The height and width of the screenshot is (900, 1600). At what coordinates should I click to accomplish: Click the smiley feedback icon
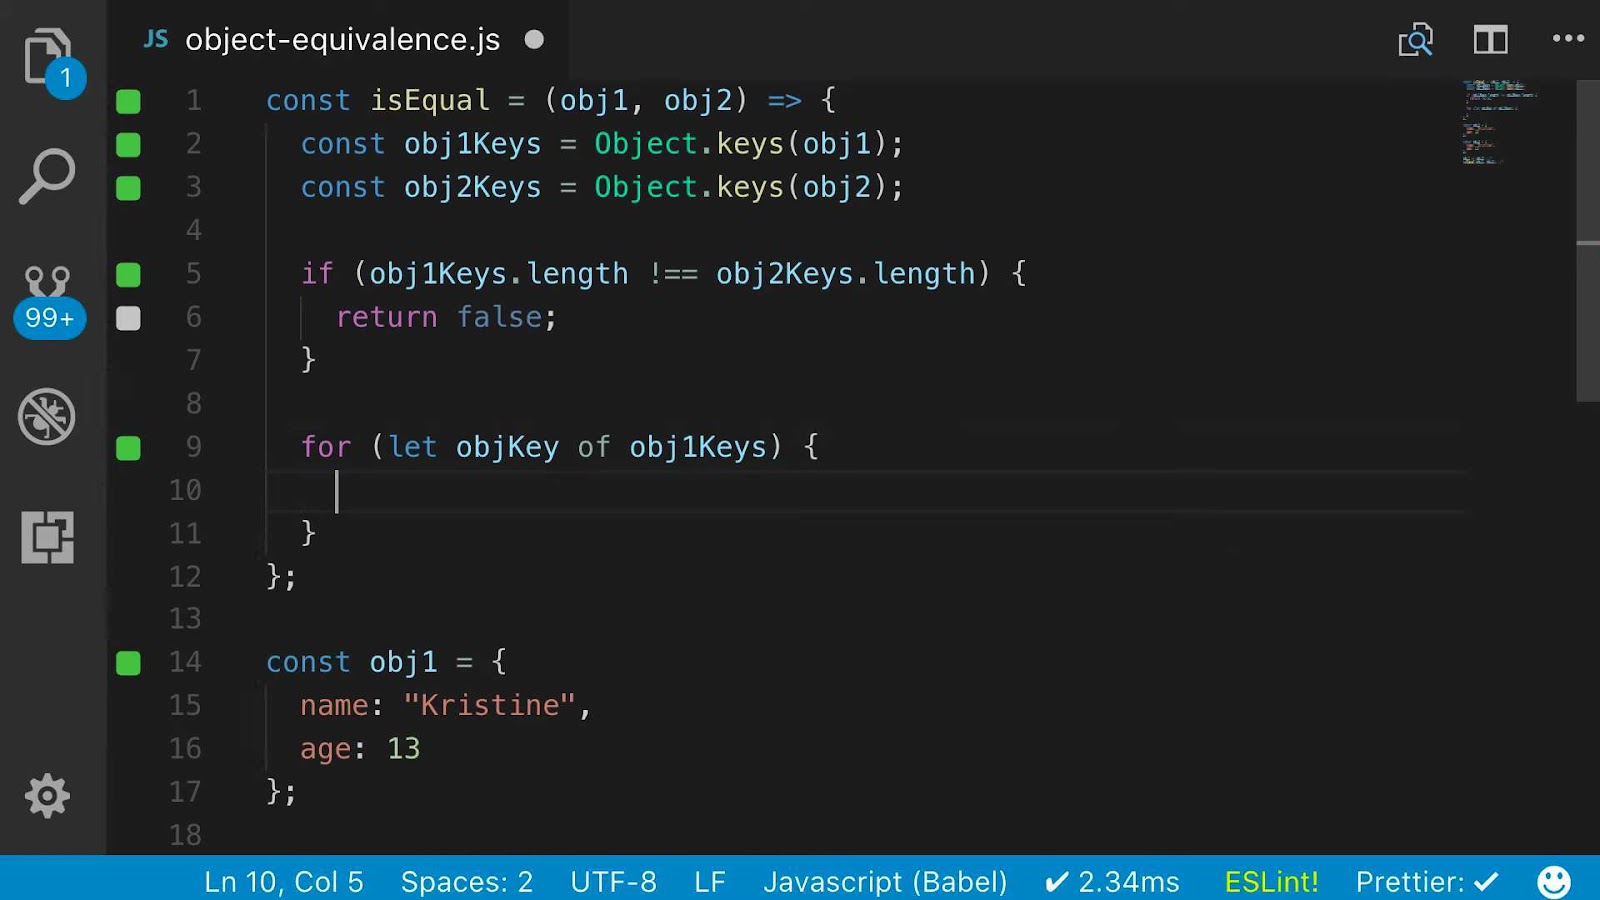click(x=1554, y=882)
